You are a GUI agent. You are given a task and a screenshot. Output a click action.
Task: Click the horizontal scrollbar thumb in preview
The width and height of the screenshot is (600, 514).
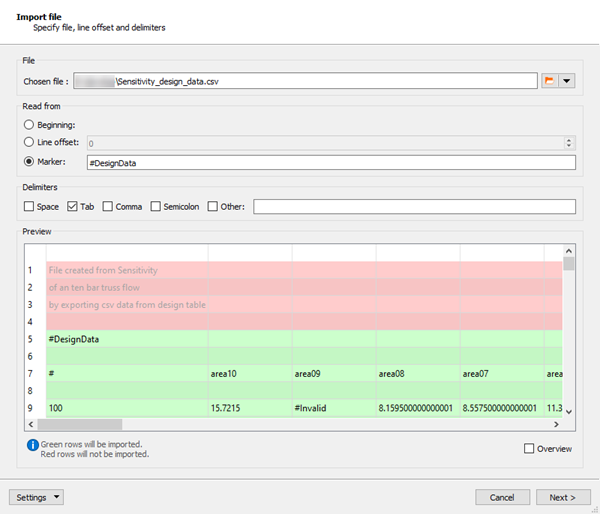pyautogui.click(x=80, y=424)
